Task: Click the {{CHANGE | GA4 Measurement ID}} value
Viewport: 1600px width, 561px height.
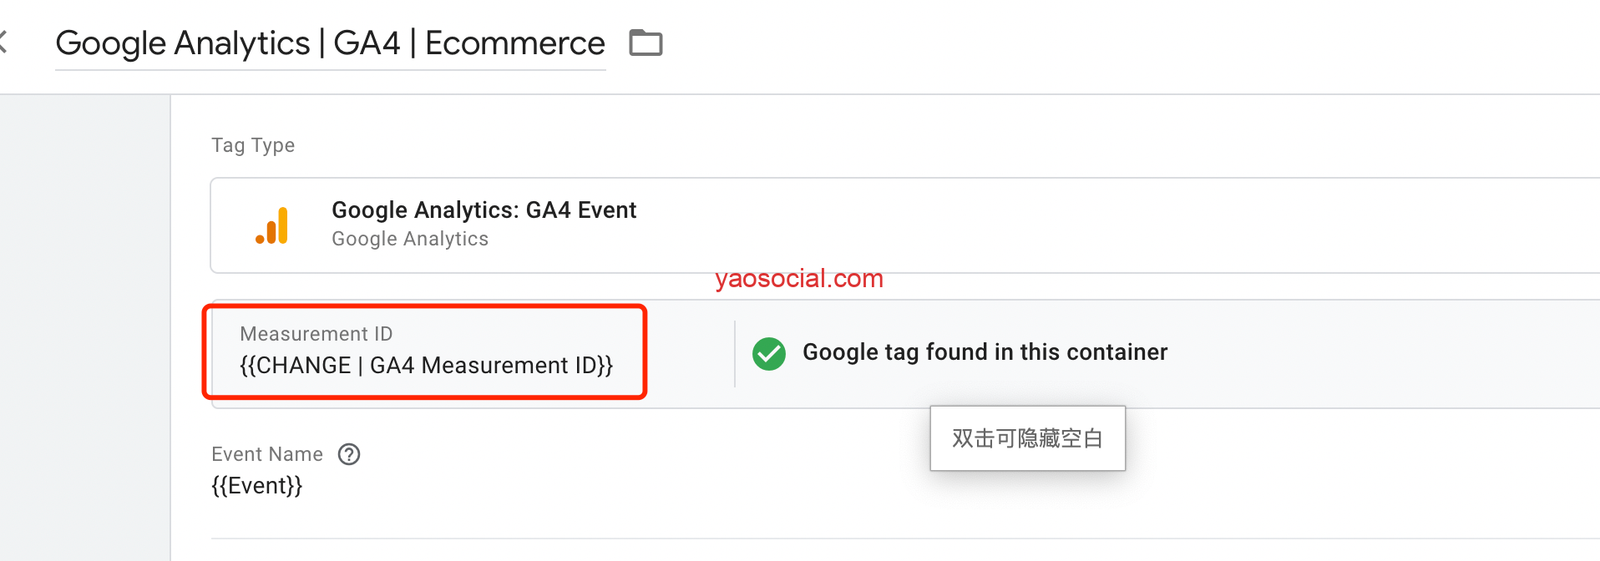Action: [426, 366]
